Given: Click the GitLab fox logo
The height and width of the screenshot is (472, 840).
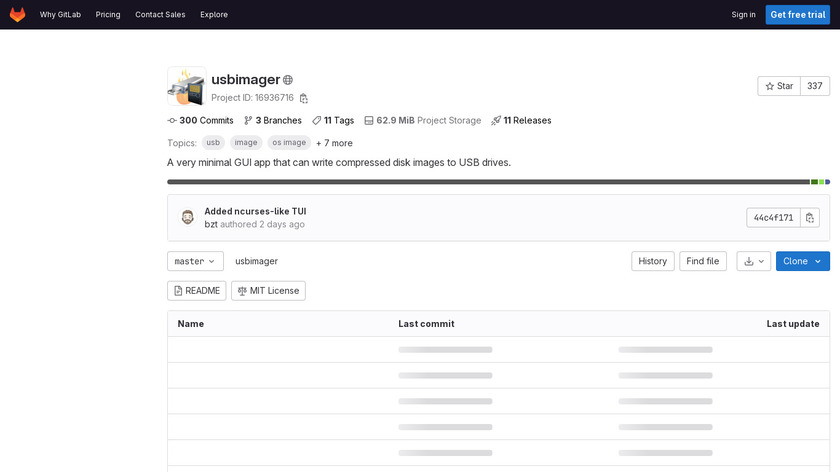Looking at the screenshot, I should [18, 14].
